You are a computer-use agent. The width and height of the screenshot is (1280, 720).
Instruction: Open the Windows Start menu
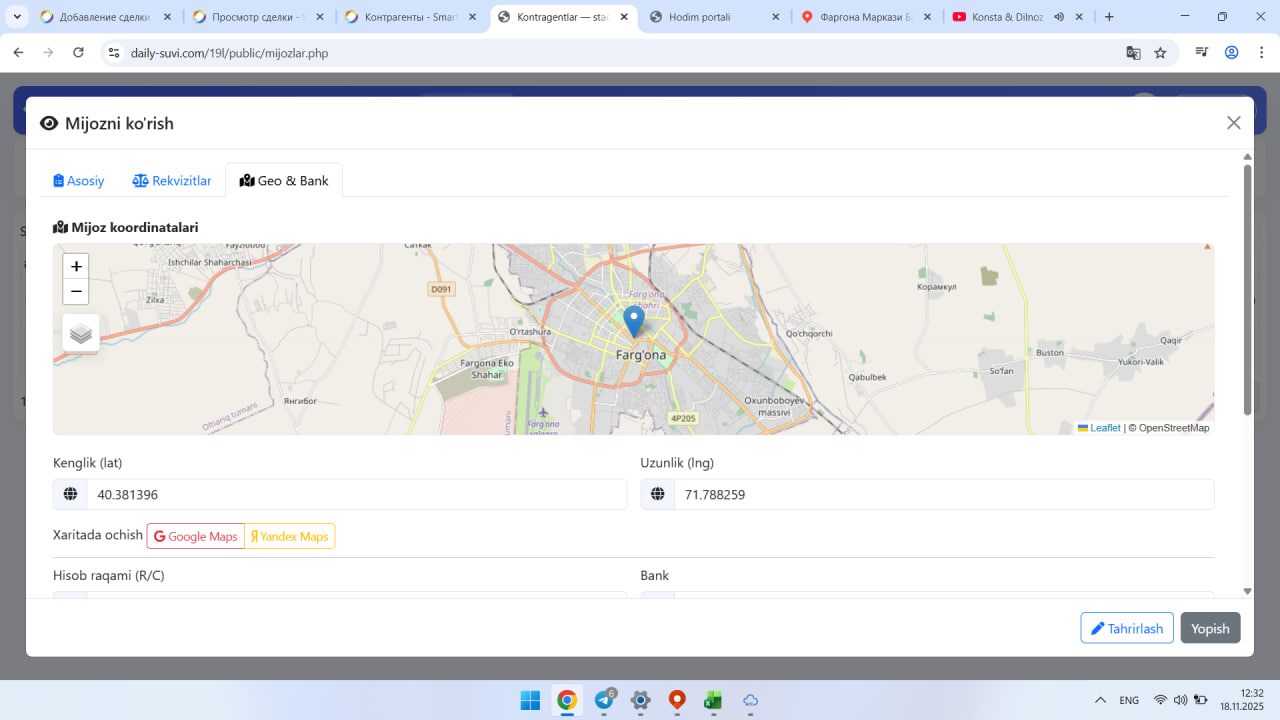click(x=530, y=700)
